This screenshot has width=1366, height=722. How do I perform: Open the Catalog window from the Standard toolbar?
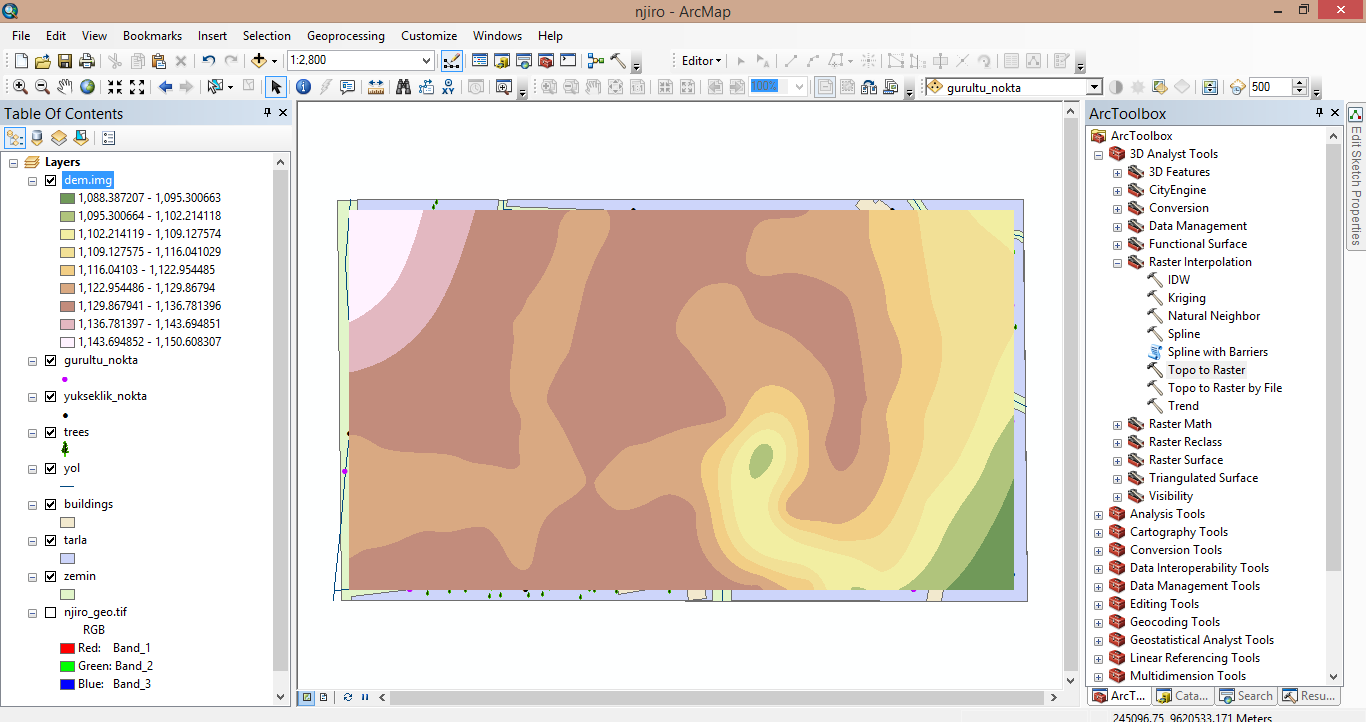[x=501, y=61]
